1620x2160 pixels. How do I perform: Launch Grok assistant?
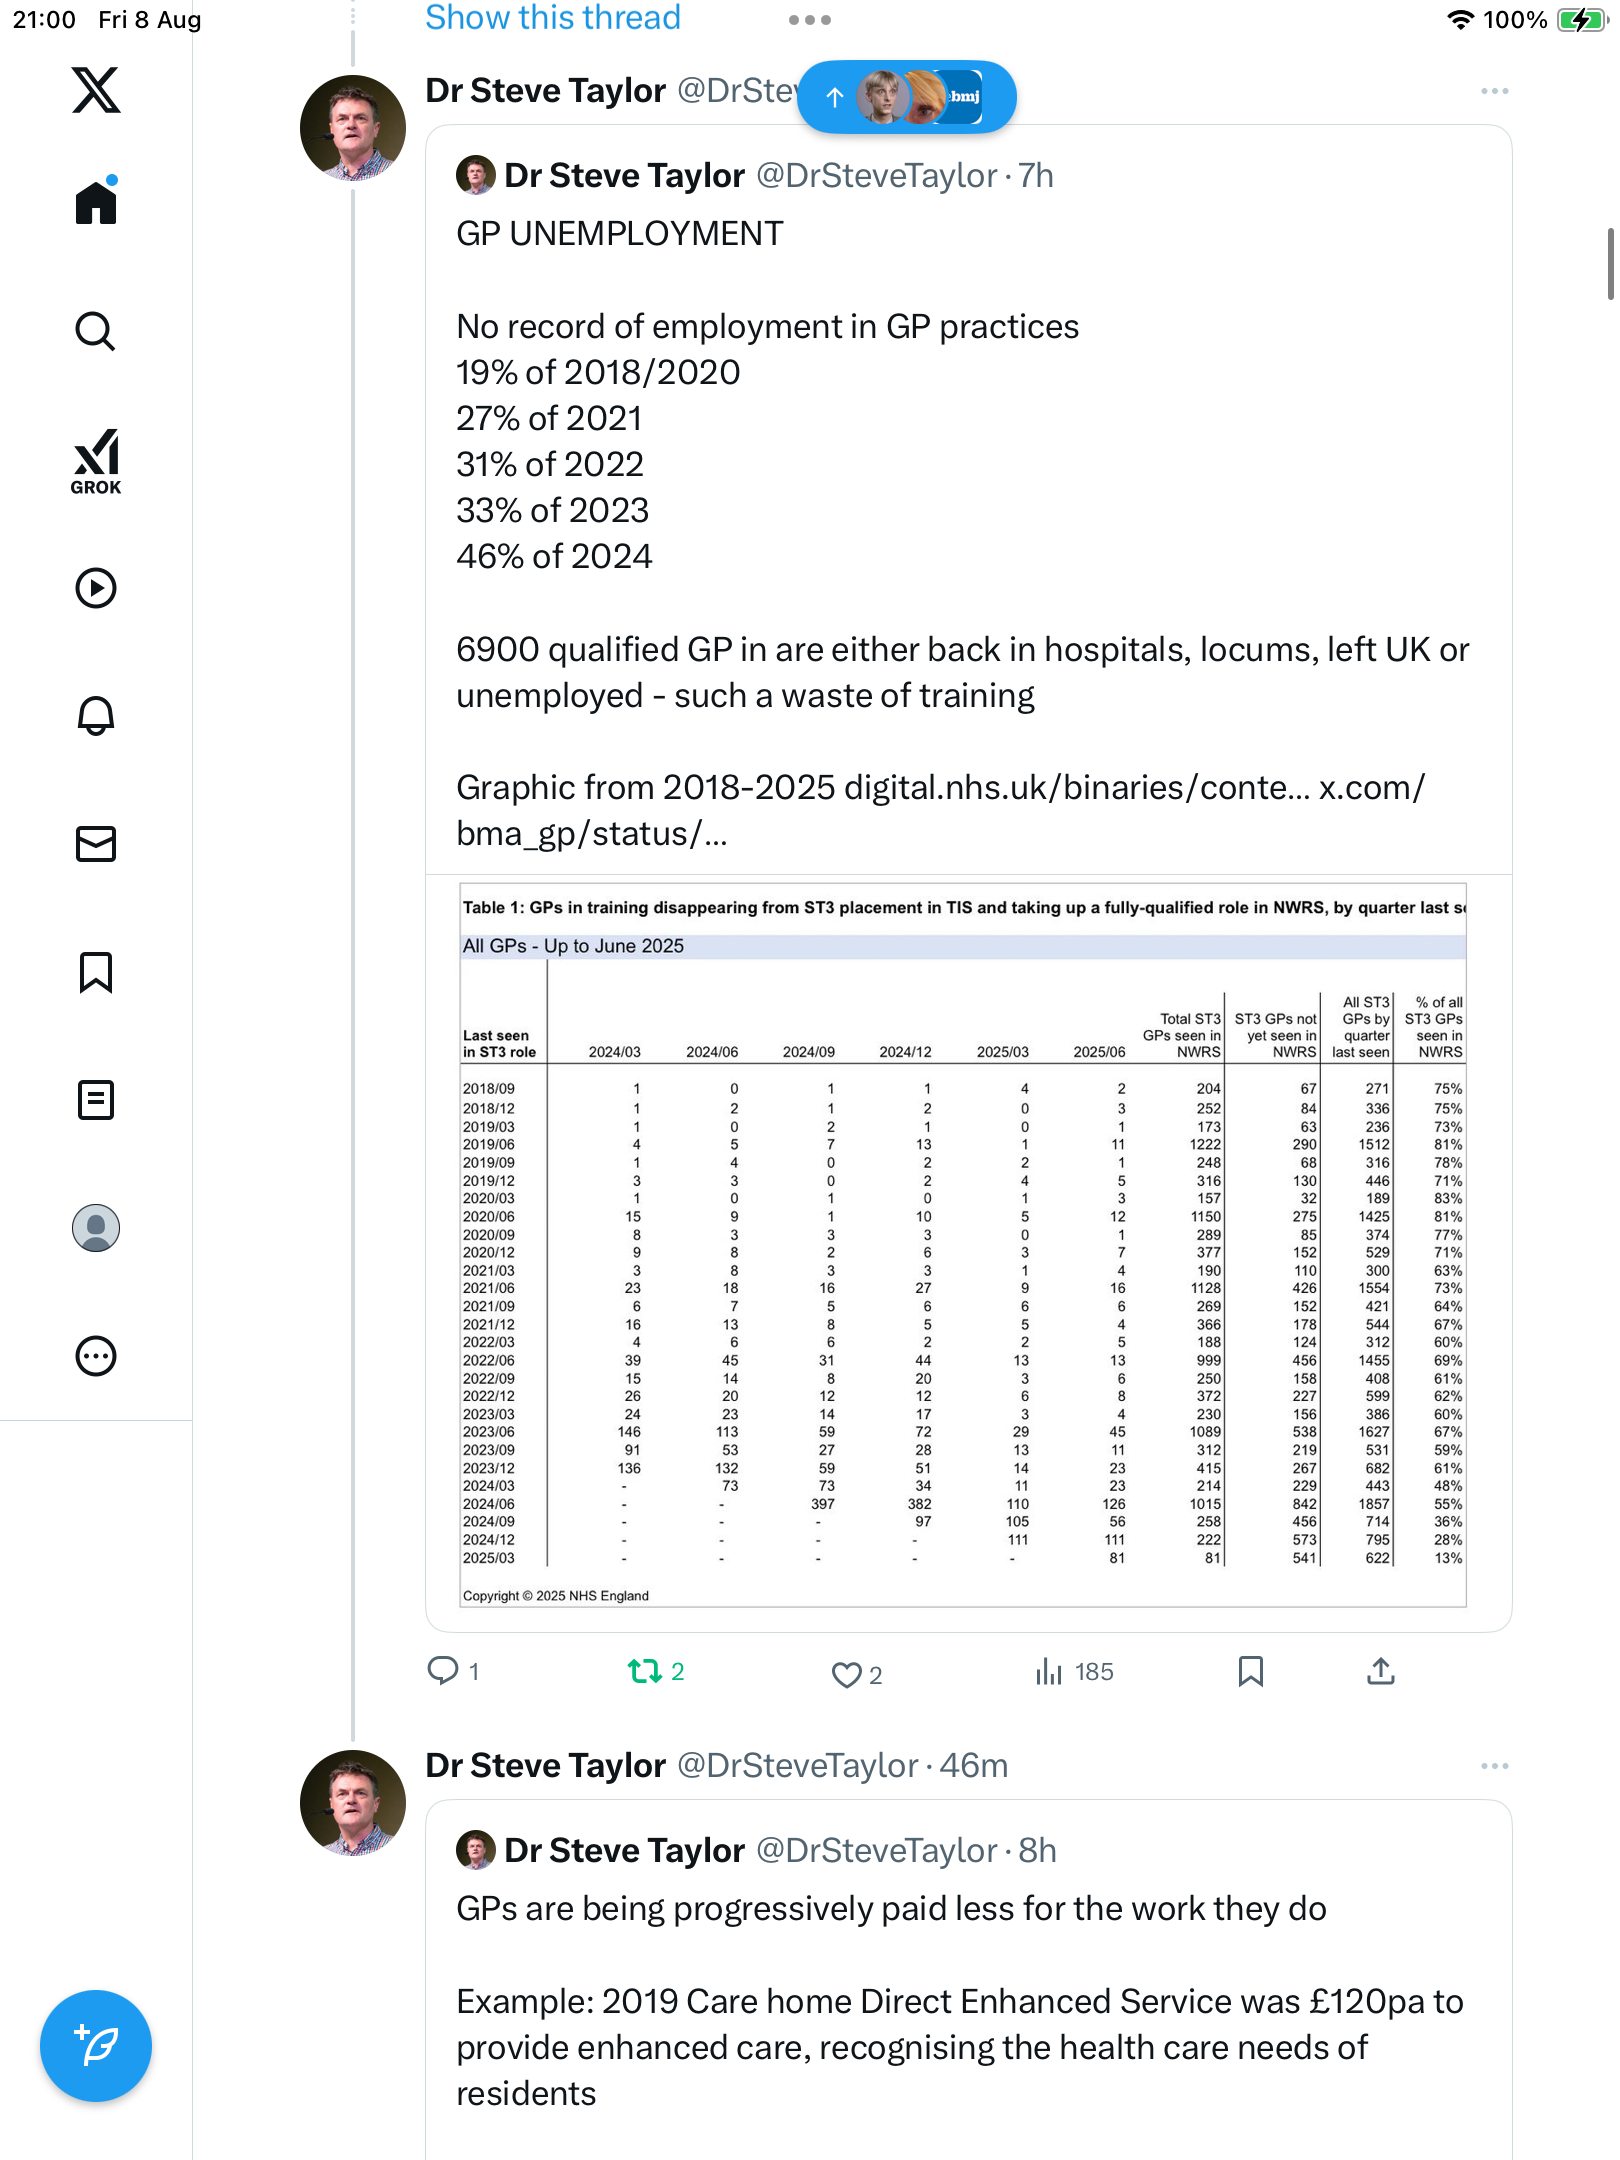click(96, 461)
